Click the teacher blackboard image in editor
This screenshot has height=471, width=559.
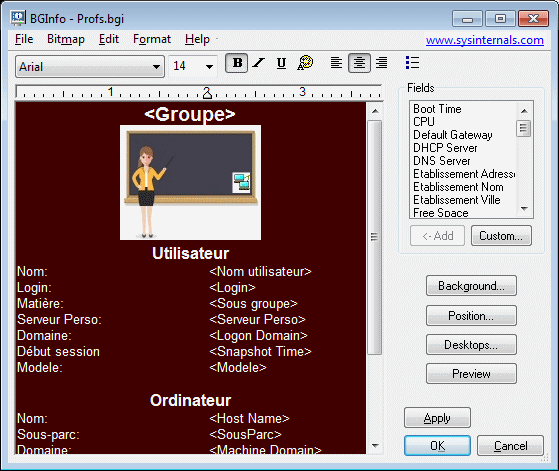[x=190, y=182]
